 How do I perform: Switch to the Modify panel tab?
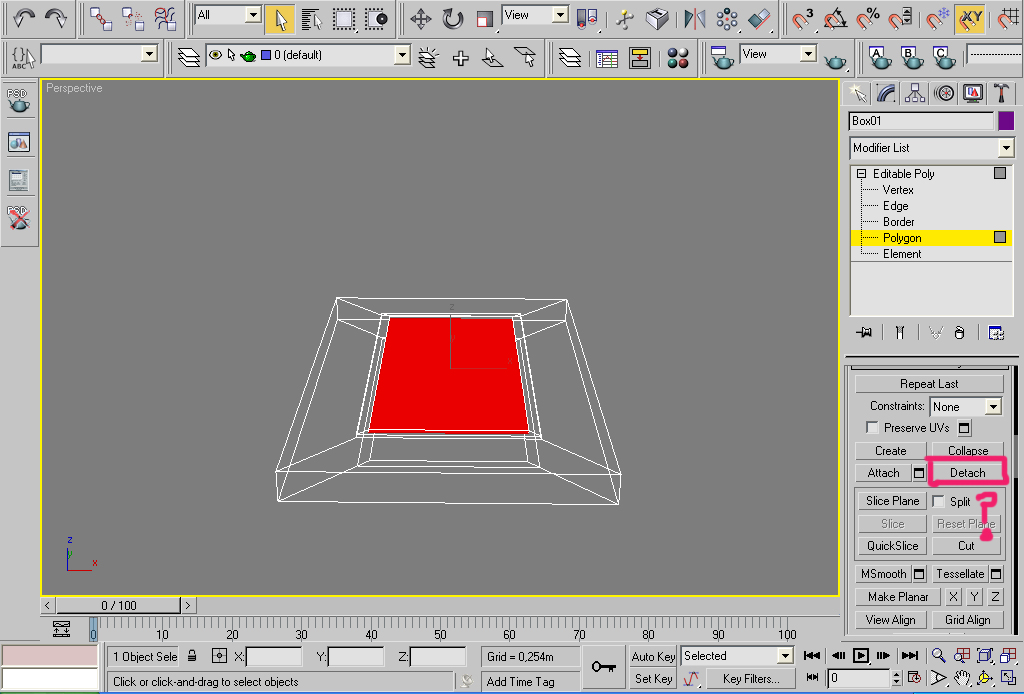click(886, 93)
